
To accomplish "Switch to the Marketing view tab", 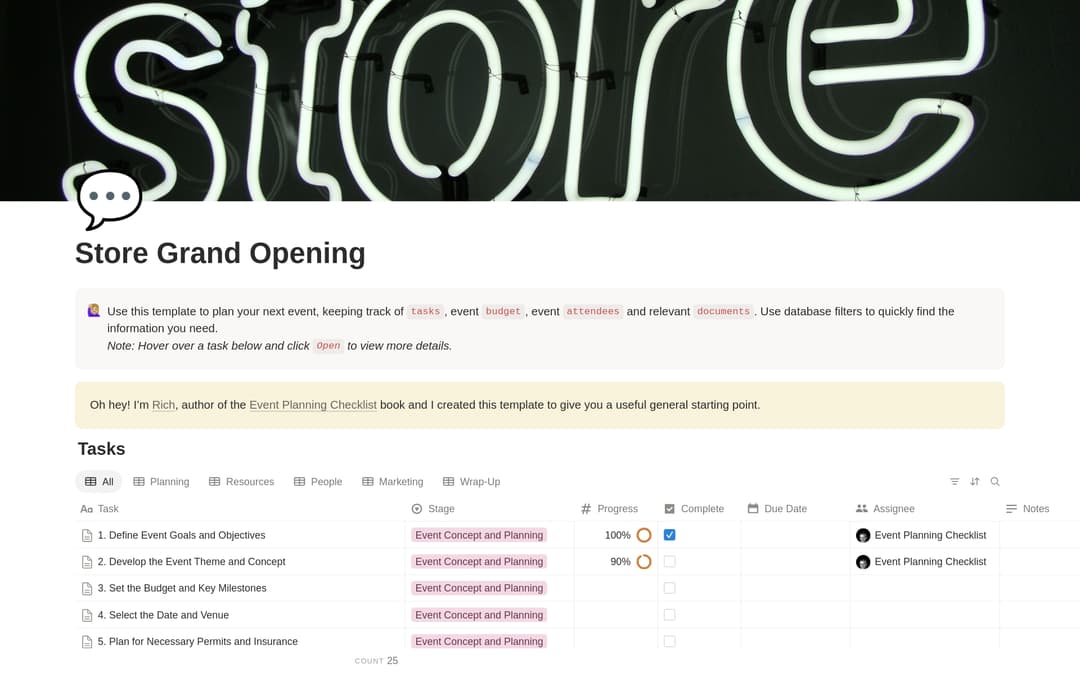I will 393,482.
